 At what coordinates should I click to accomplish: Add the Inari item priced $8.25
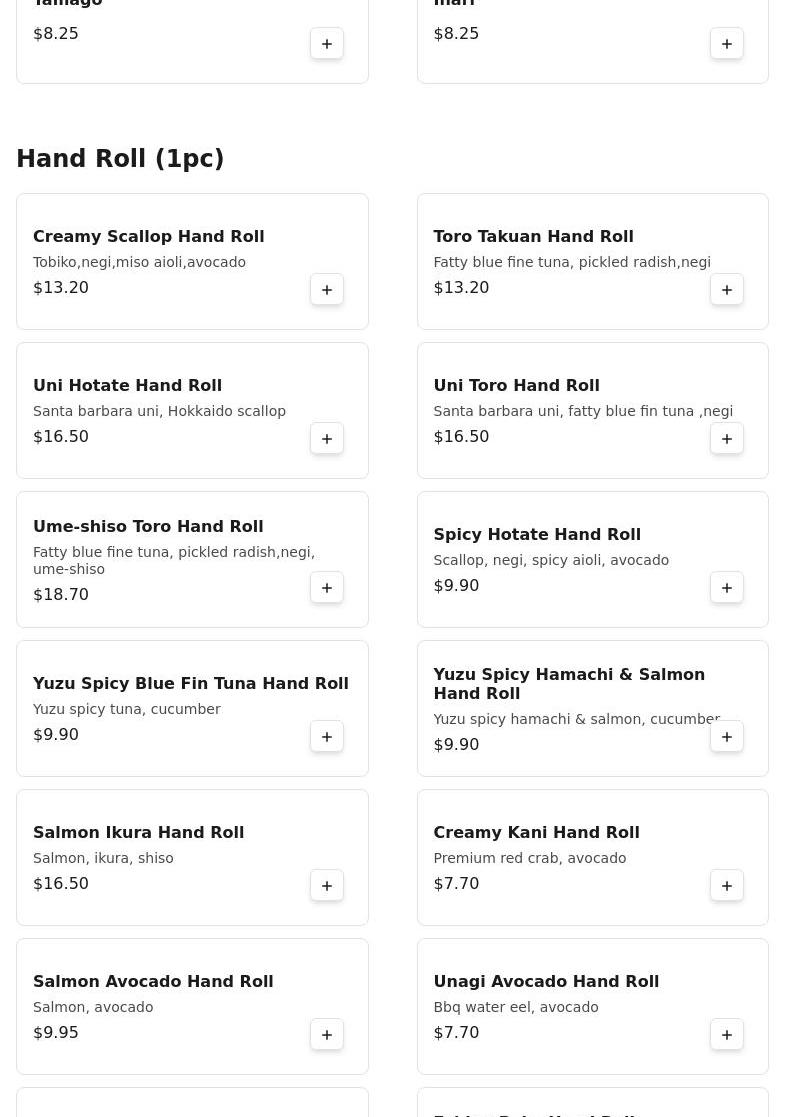(727, 44)
